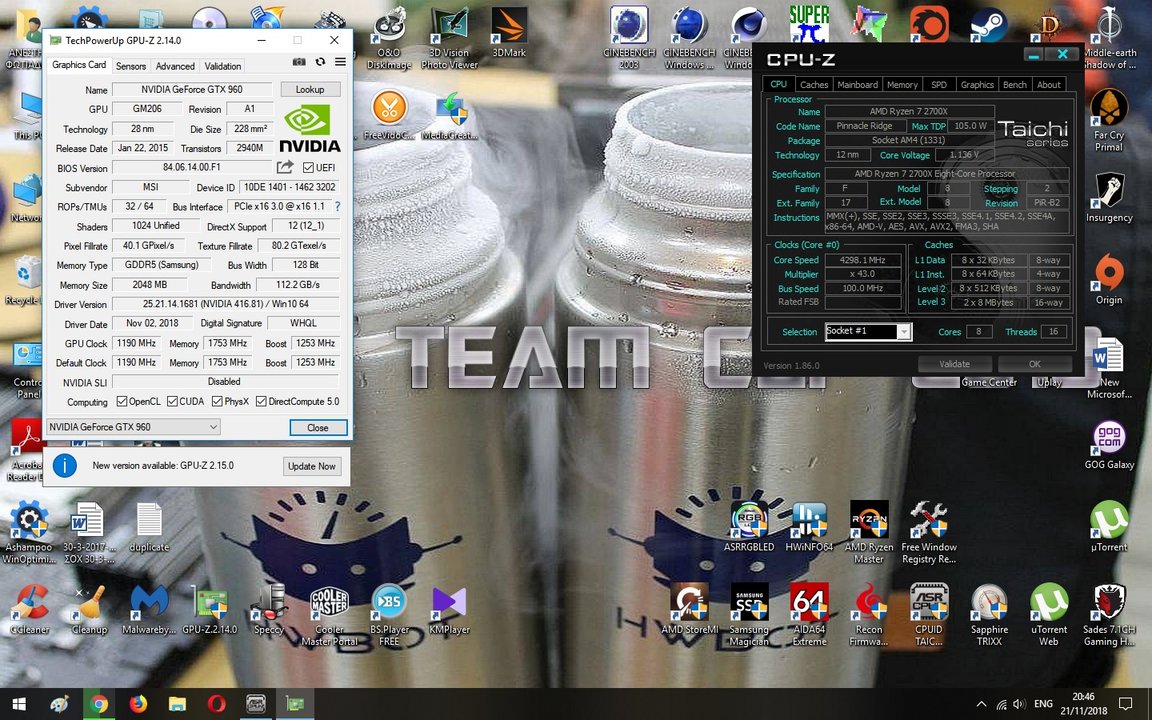
Task: Open the Steam desktop shortcut
Action: (x=988, y=25)
